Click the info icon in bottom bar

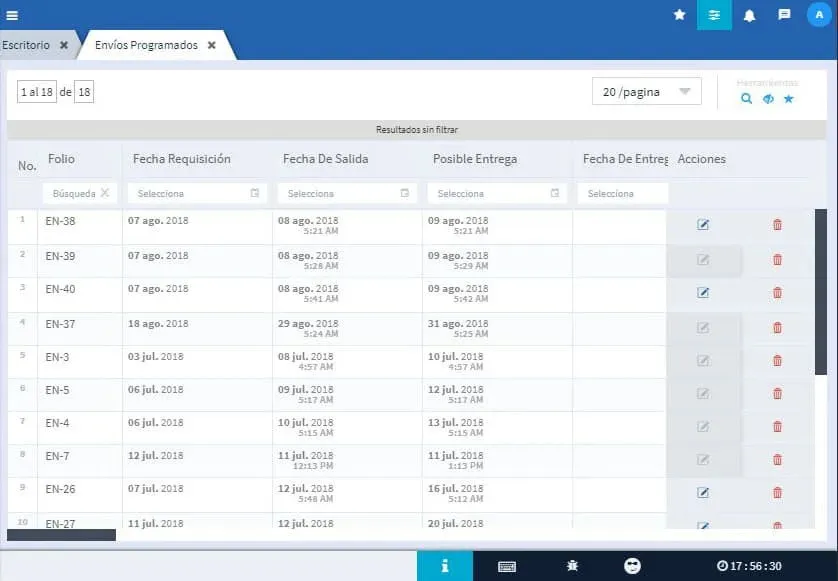click(x=444, y=566)
